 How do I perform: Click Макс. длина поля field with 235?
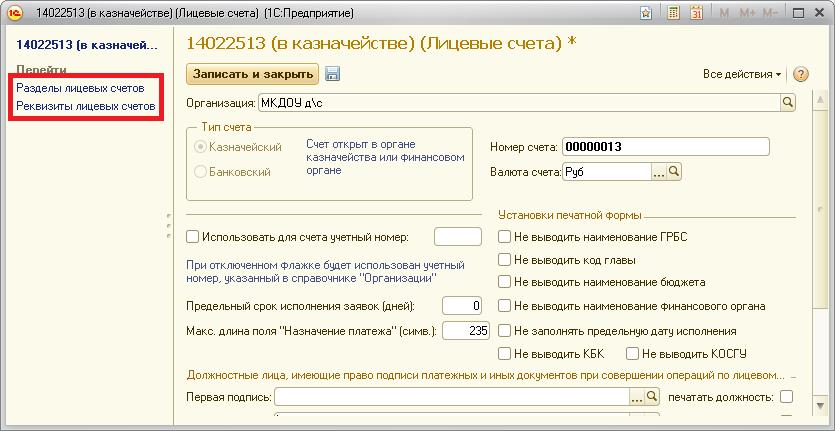click(466, 331)
